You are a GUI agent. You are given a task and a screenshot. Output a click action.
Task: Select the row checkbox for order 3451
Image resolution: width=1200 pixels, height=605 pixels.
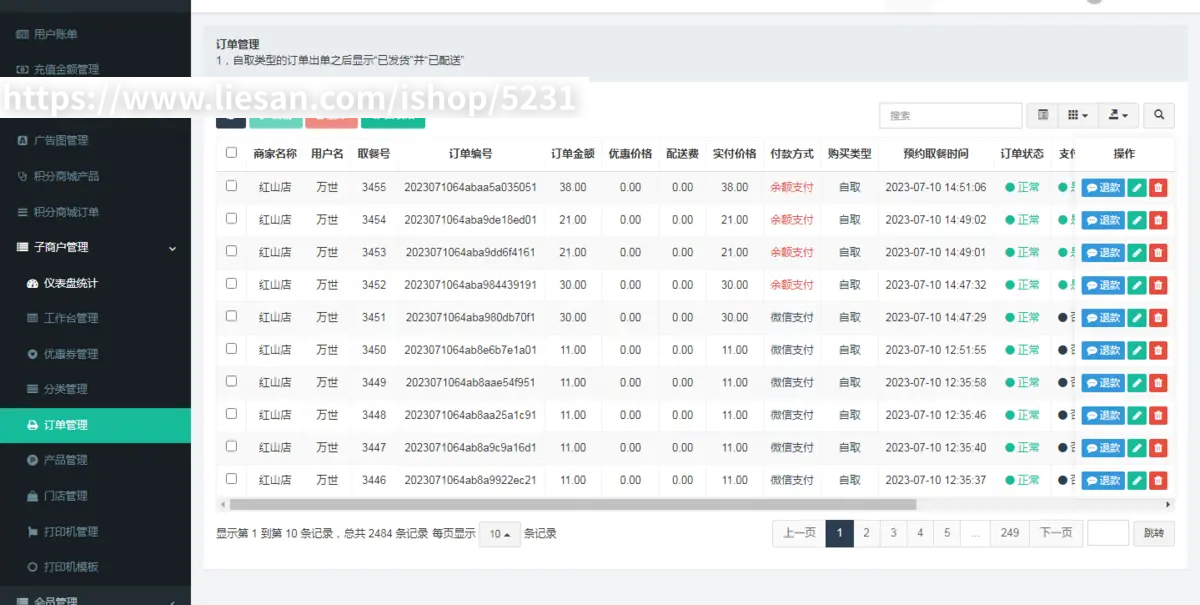point(232,316)
